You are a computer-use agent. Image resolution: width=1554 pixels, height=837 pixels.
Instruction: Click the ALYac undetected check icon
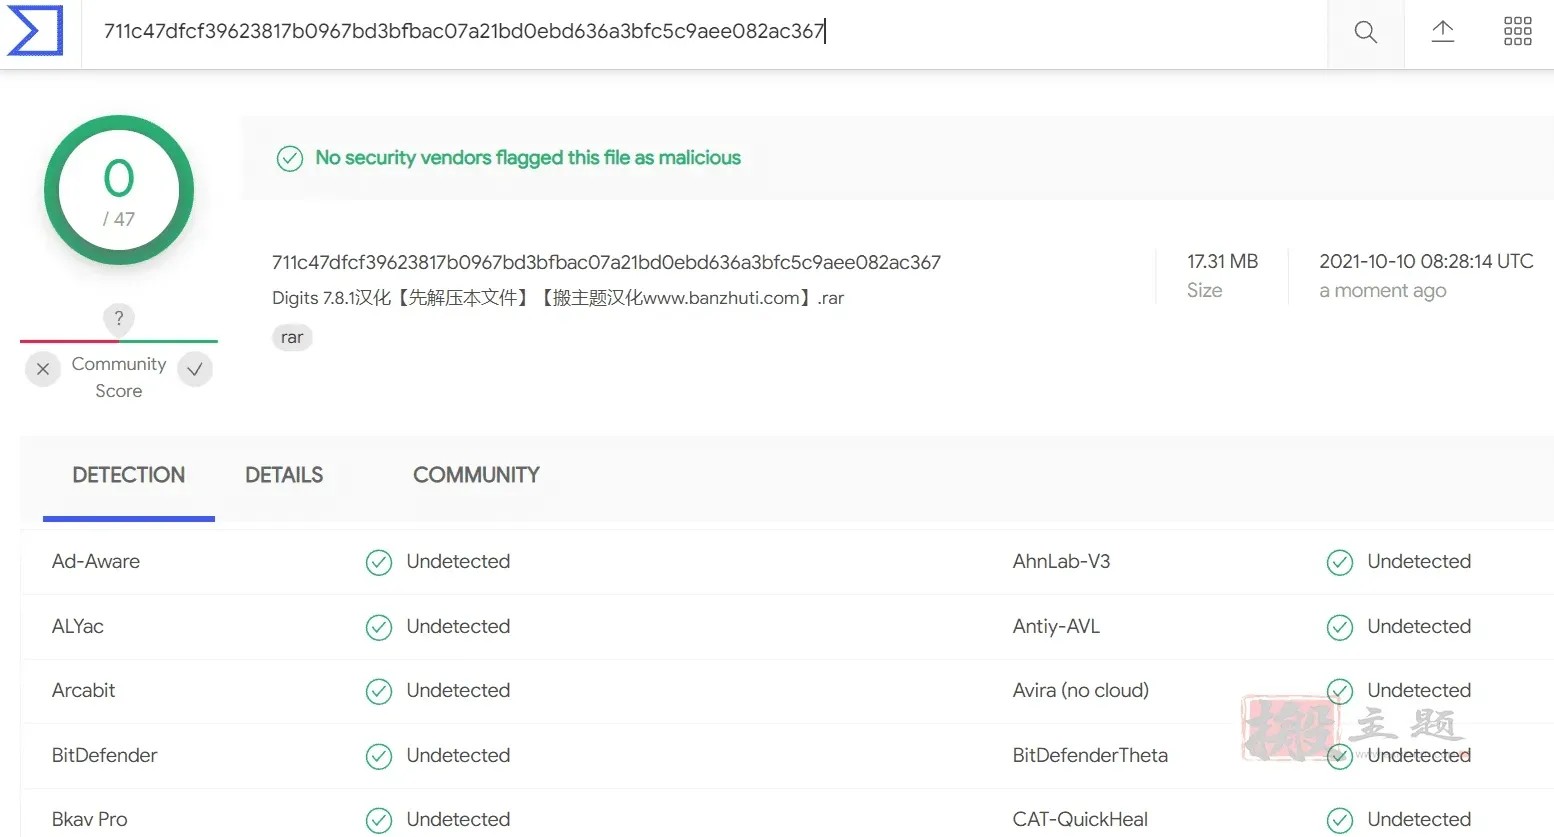click(x=379, y=627)
